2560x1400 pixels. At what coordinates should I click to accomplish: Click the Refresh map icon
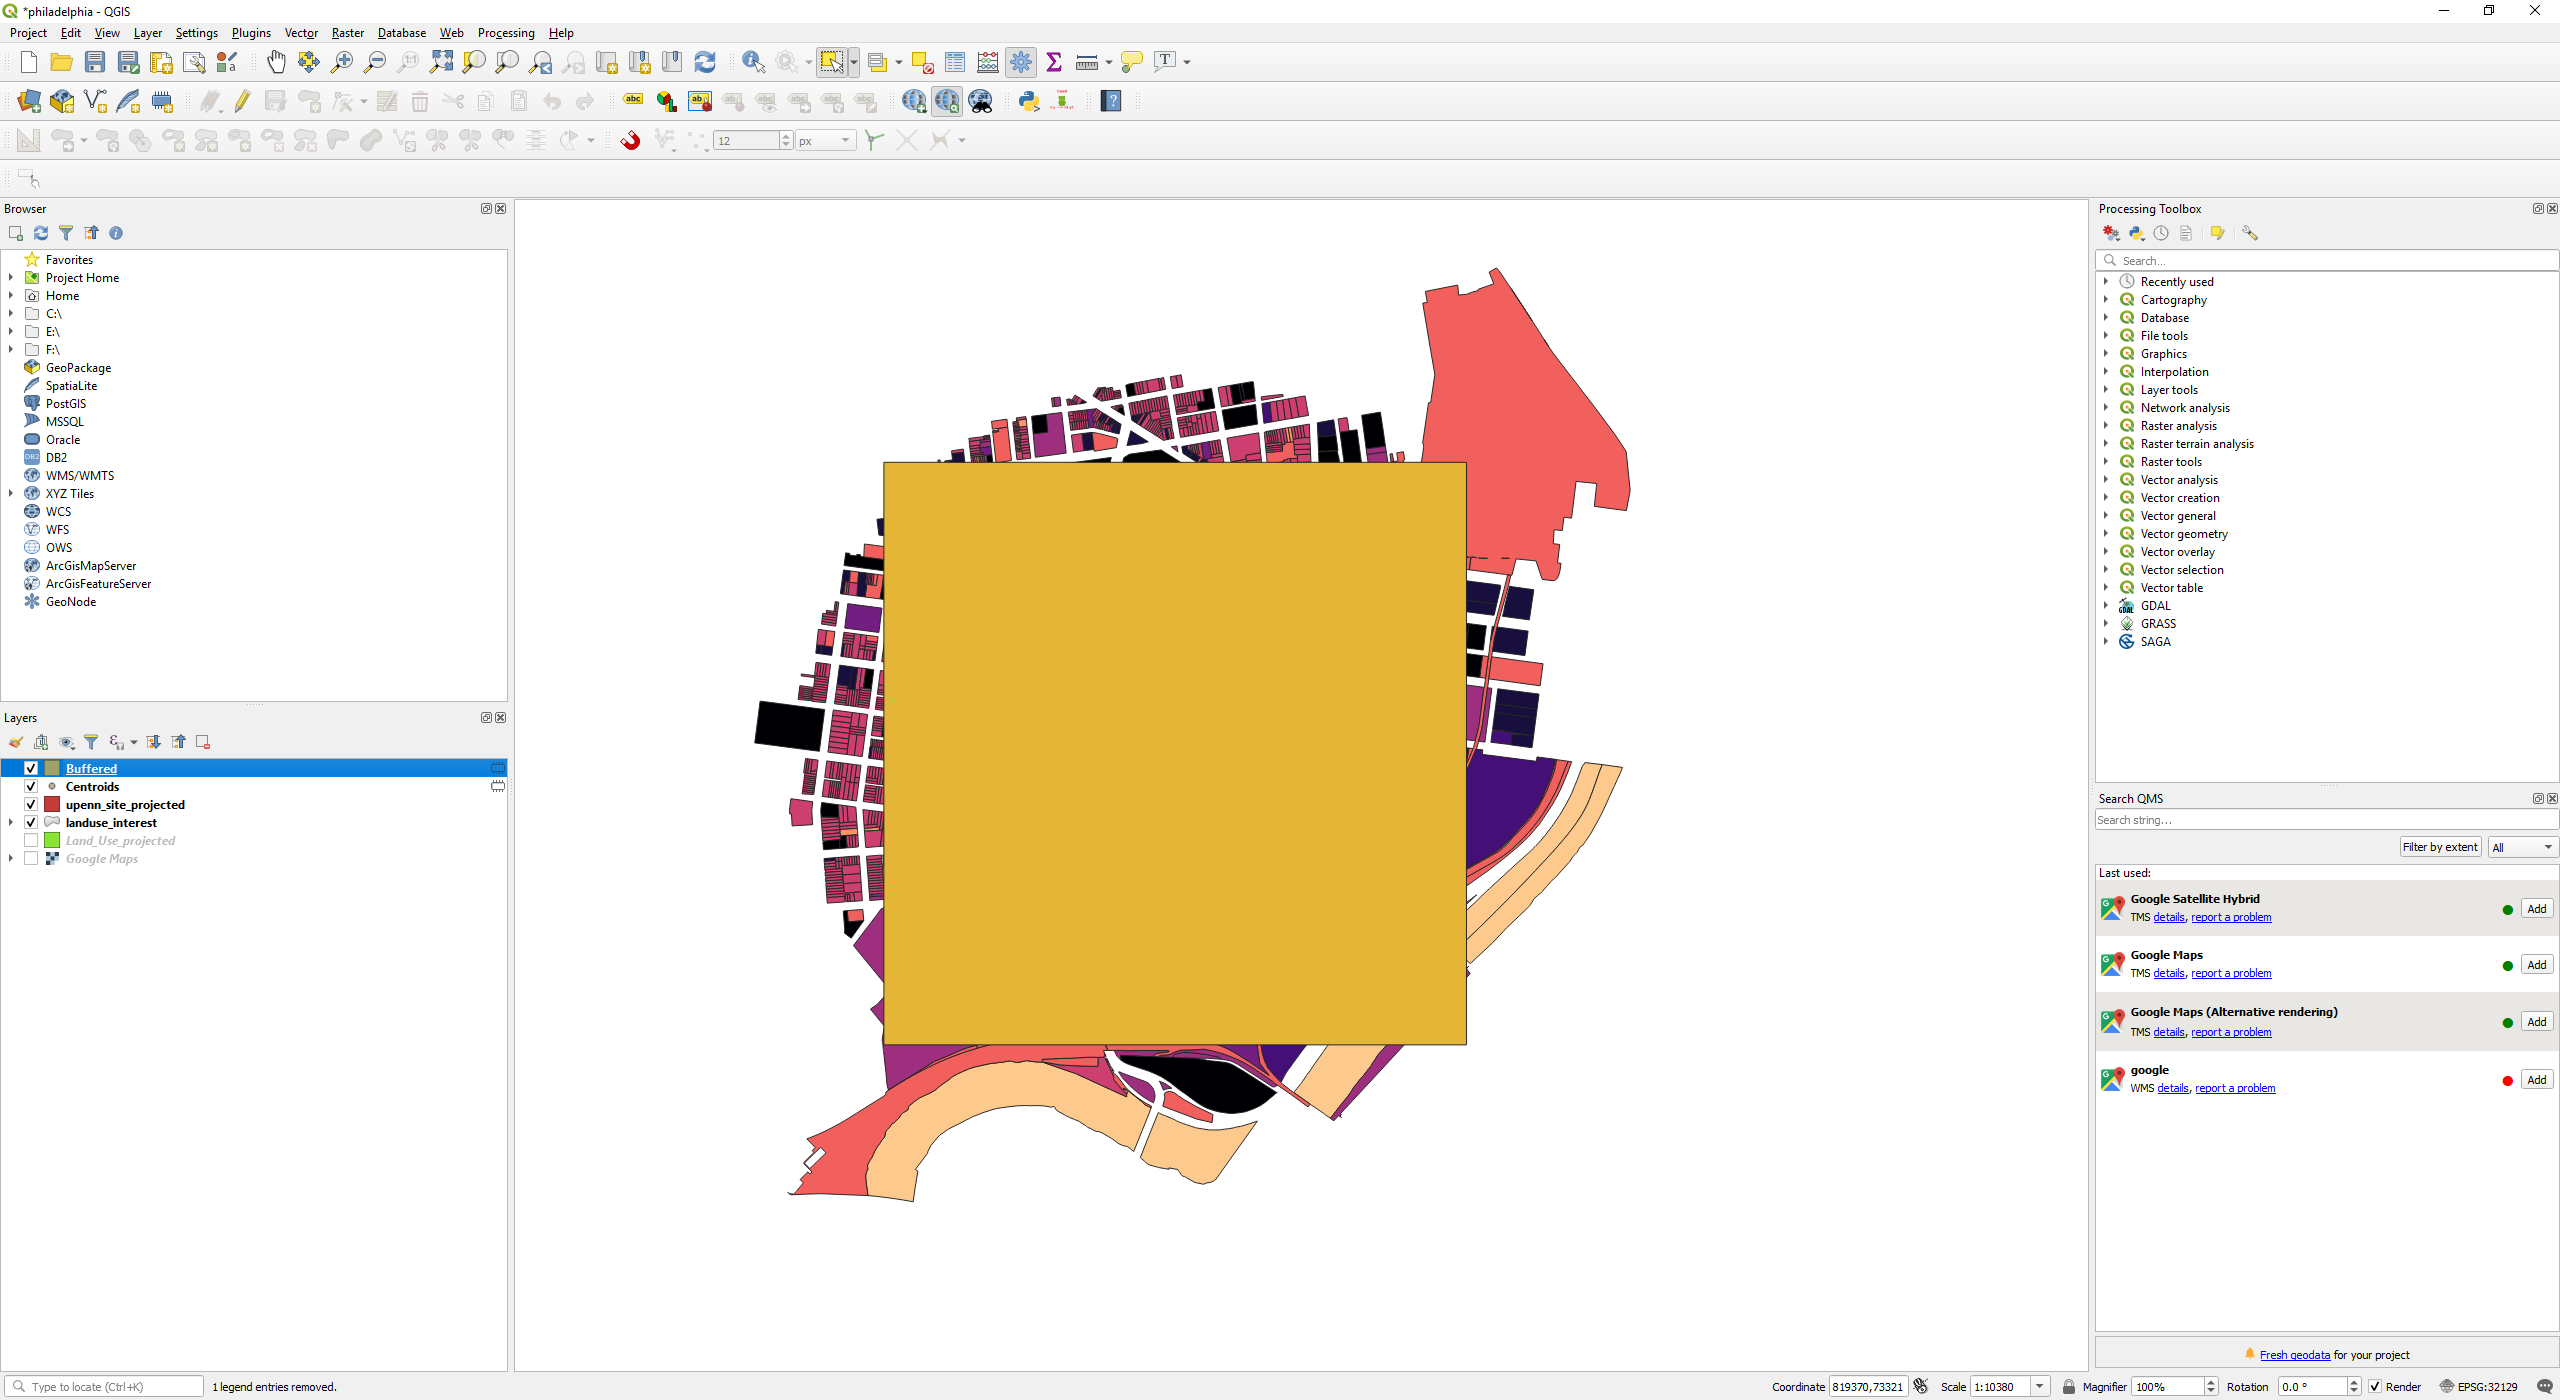click(x=705, y=62)
